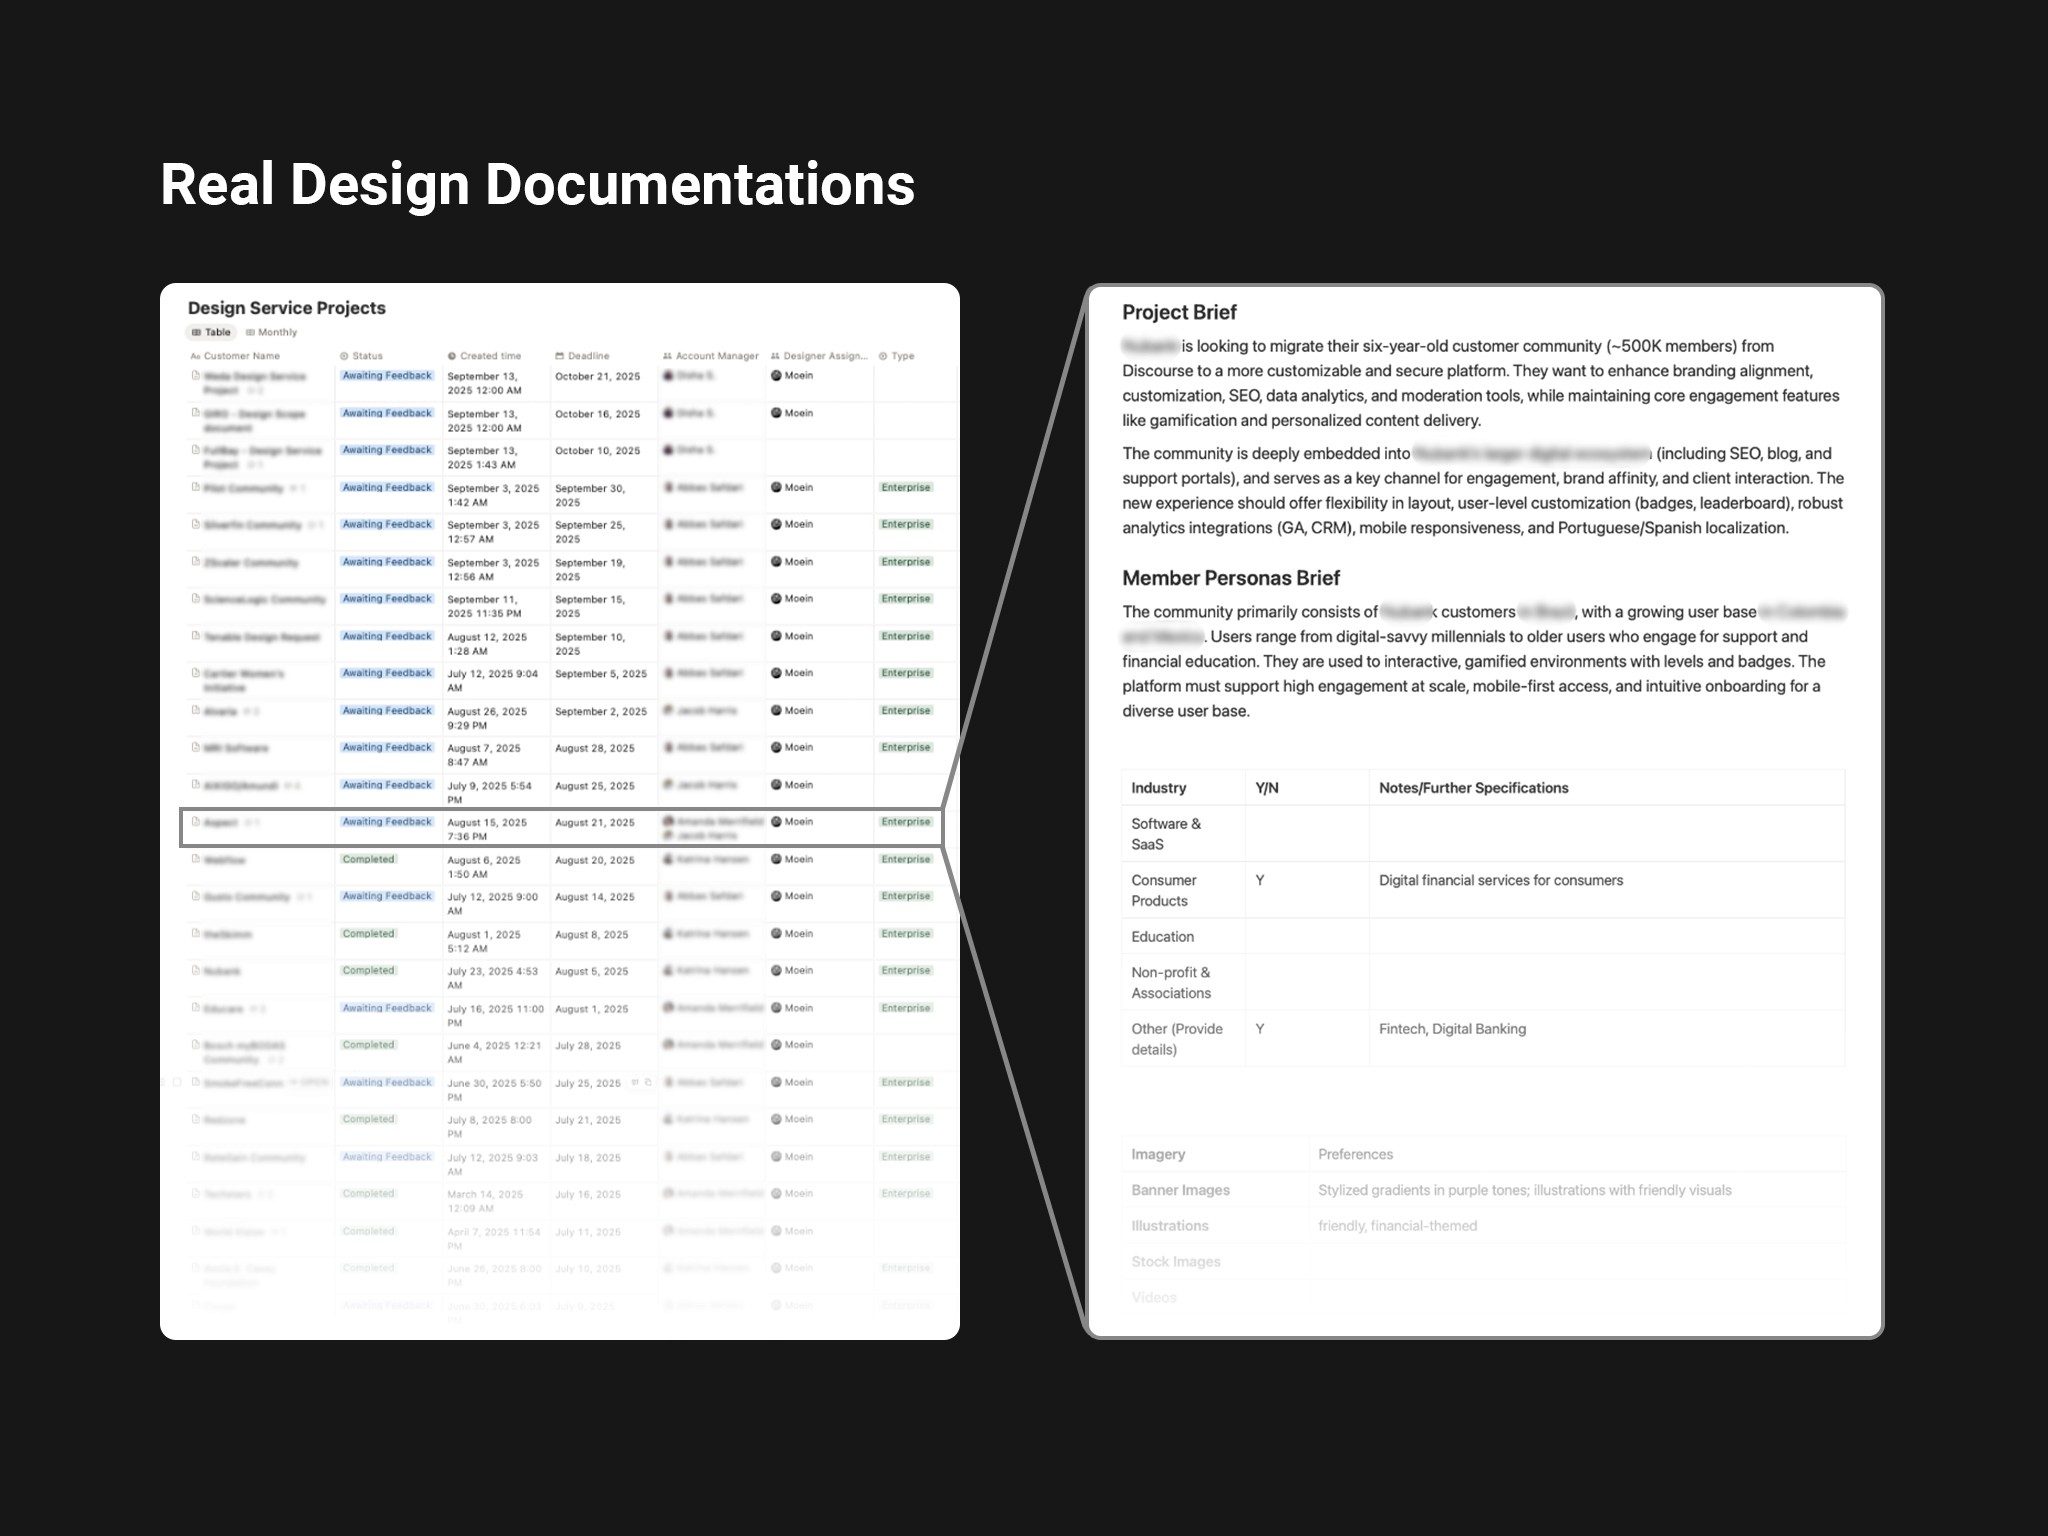The height and width of the screenshot is (1536, 2048).
Task: Open the Customer Name column header
Action: [x=235, y=356]
